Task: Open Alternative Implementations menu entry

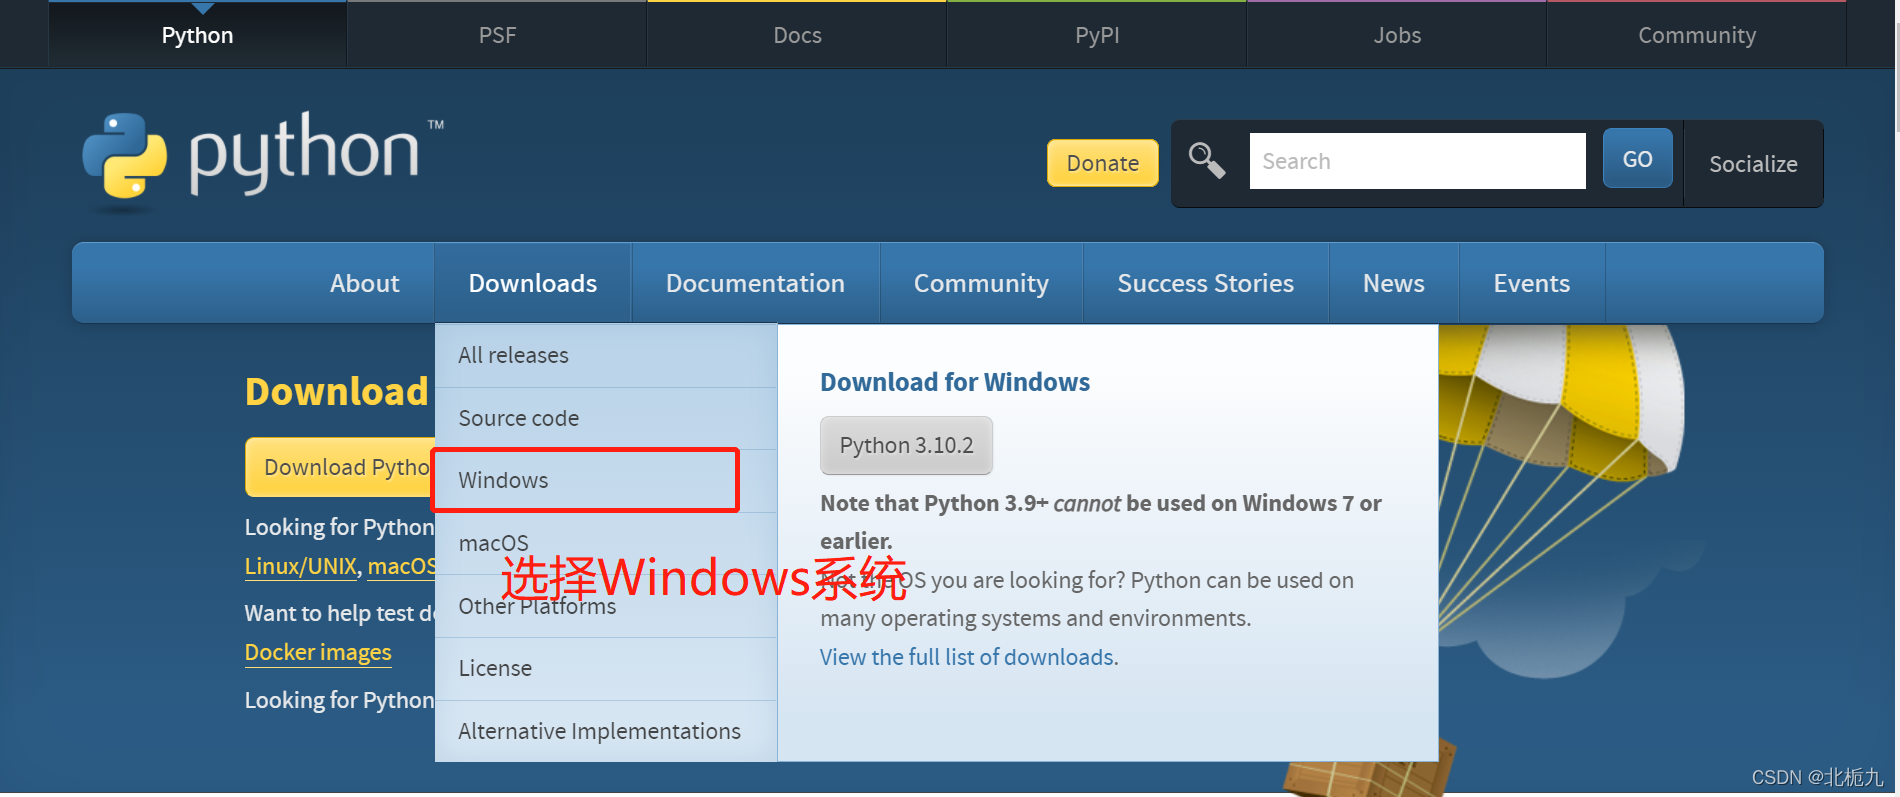Action: pos(606,731)
